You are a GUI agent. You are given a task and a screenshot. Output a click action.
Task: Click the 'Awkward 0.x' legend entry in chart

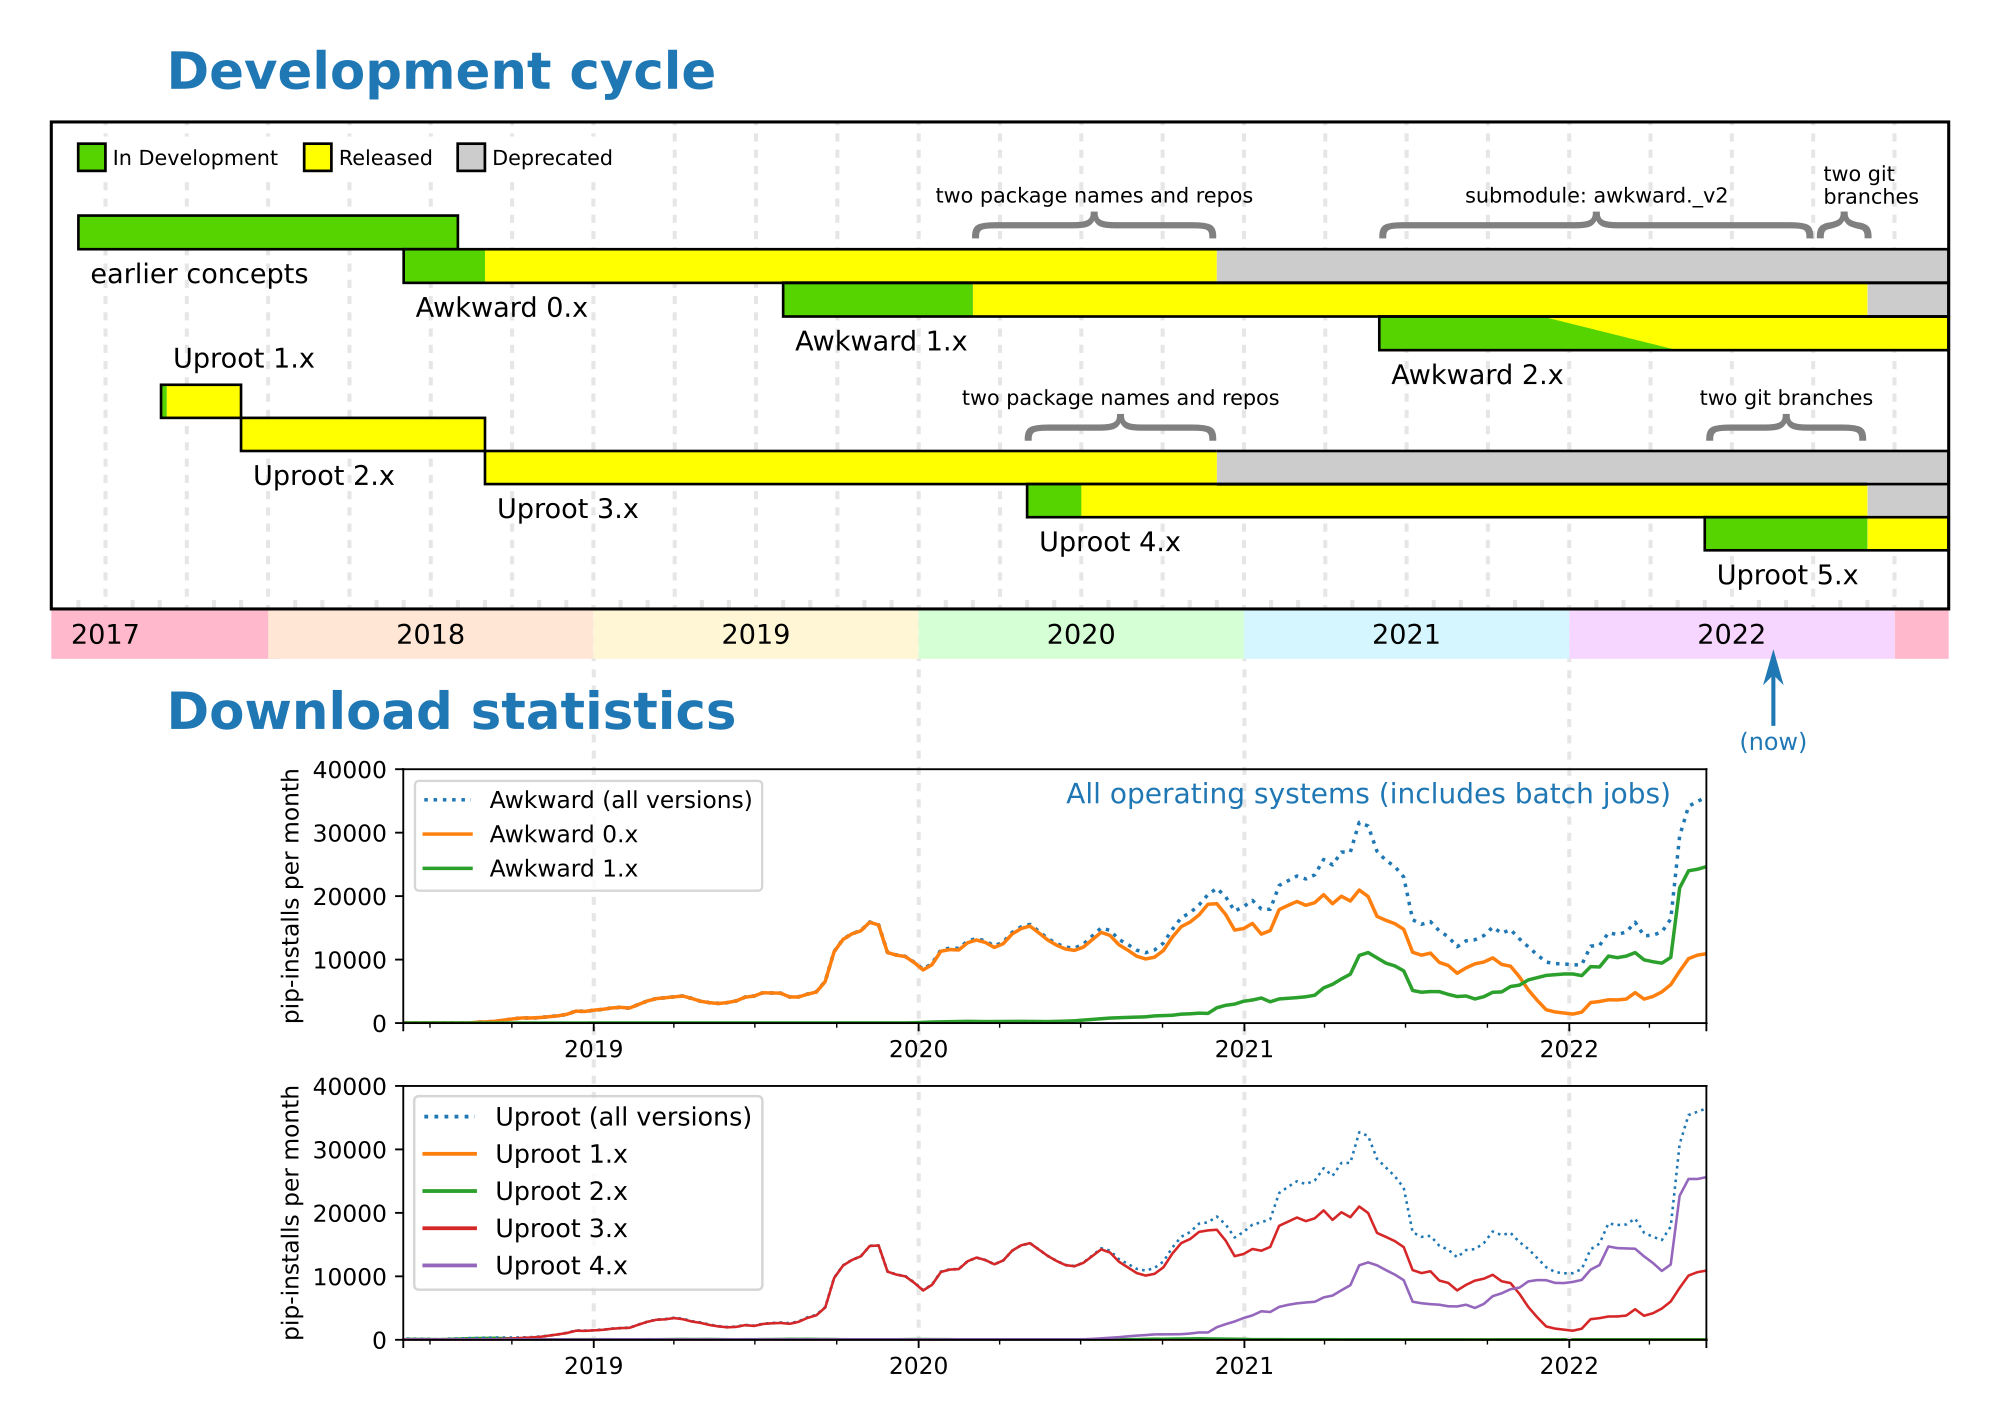[x=531, y=834]
